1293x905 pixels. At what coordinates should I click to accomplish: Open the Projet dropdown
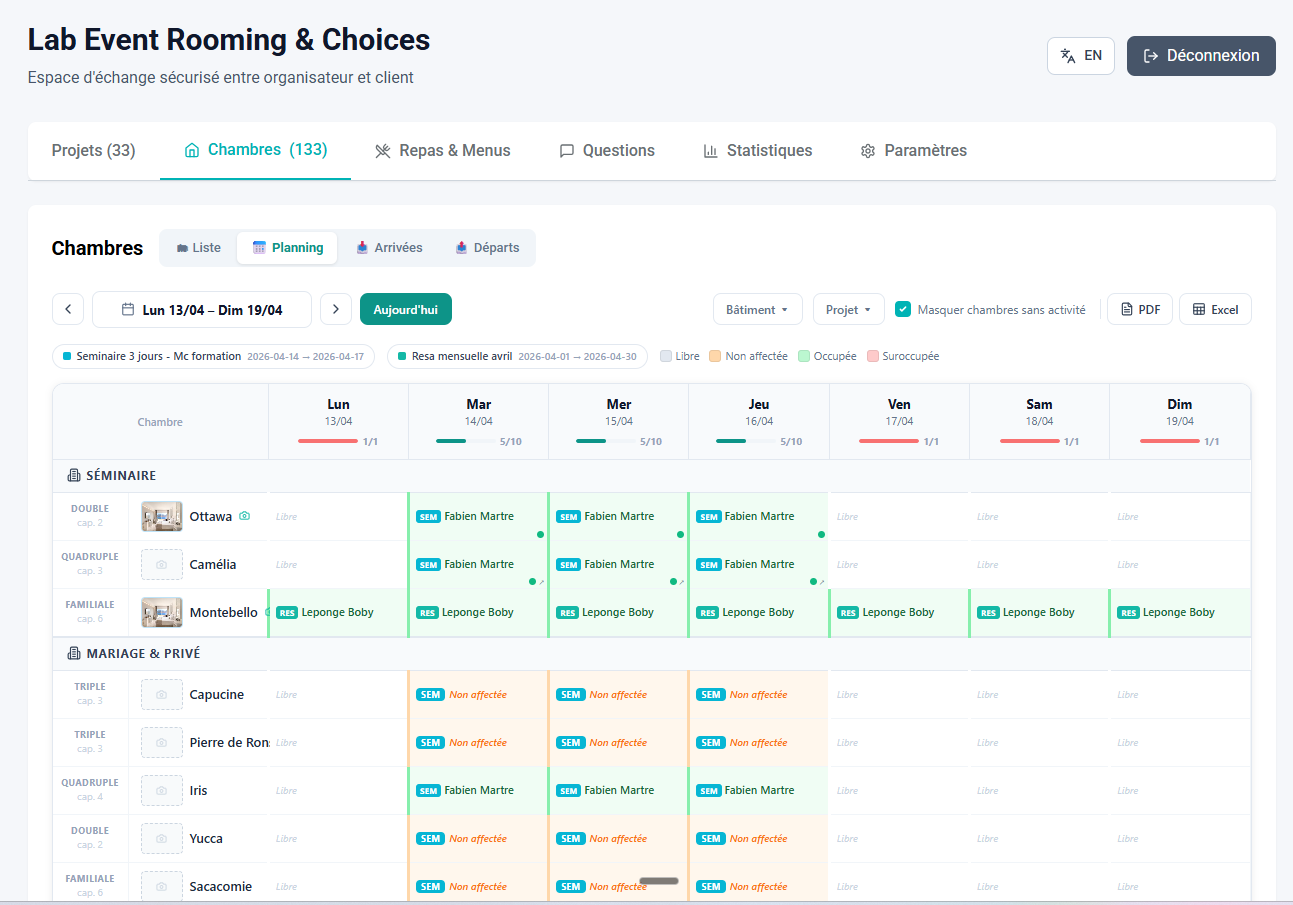click(x=848, y=309)
